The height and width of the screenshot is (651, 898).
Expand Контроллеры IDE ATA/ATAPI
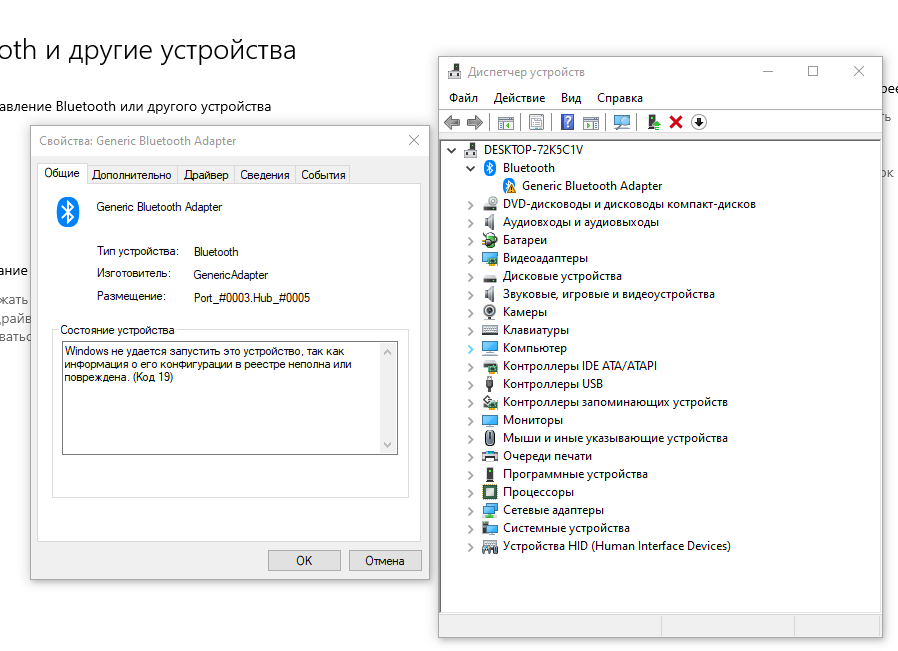pyautogui.click(x=470, y=367)
